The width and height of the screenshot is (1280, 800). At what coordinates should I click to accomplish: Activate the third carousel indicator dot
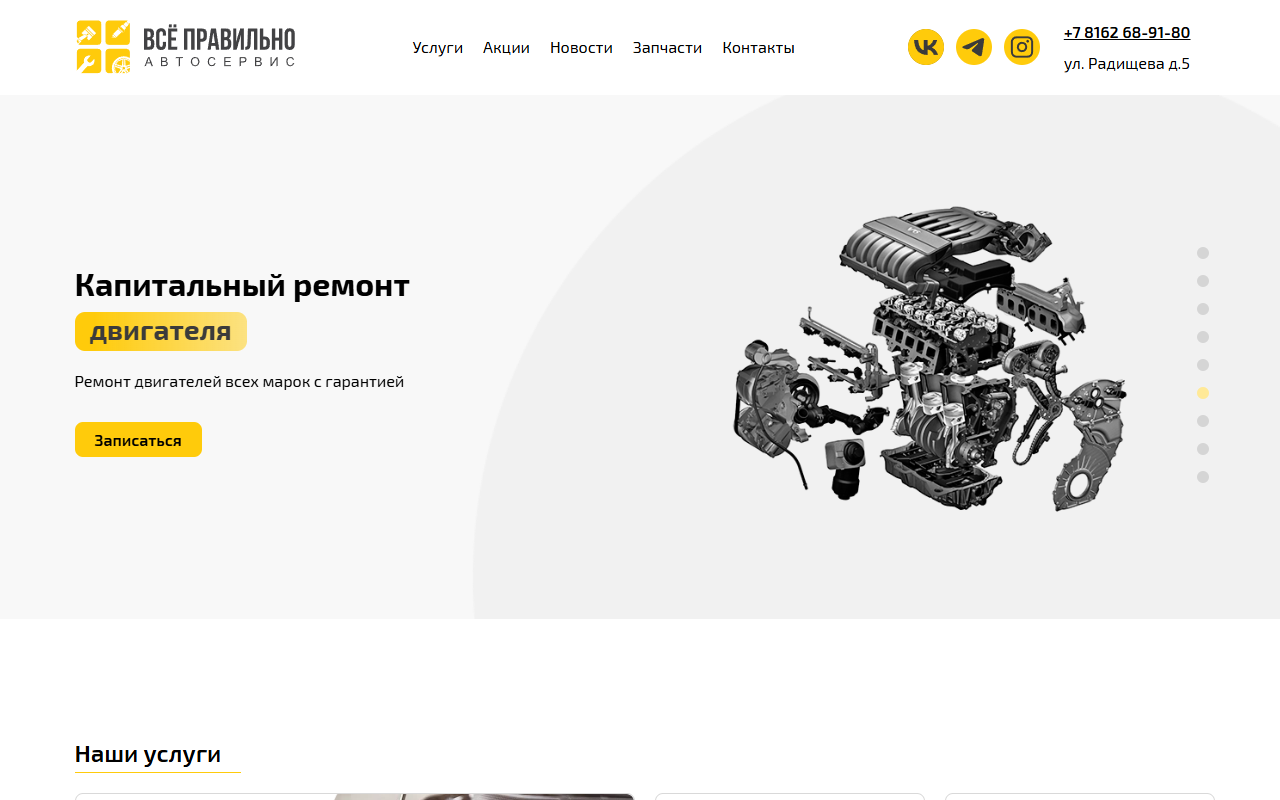click(x=1203, y=308)
